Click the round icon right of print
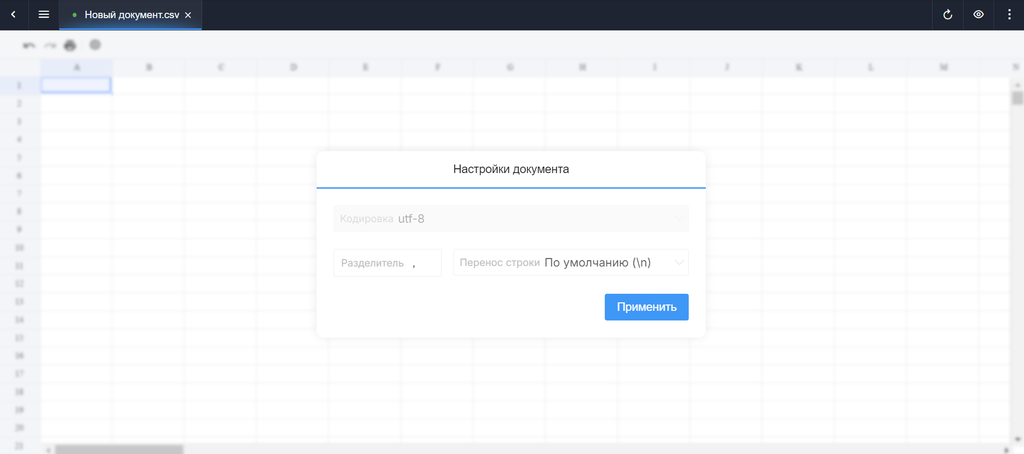 tap(95, 44)
